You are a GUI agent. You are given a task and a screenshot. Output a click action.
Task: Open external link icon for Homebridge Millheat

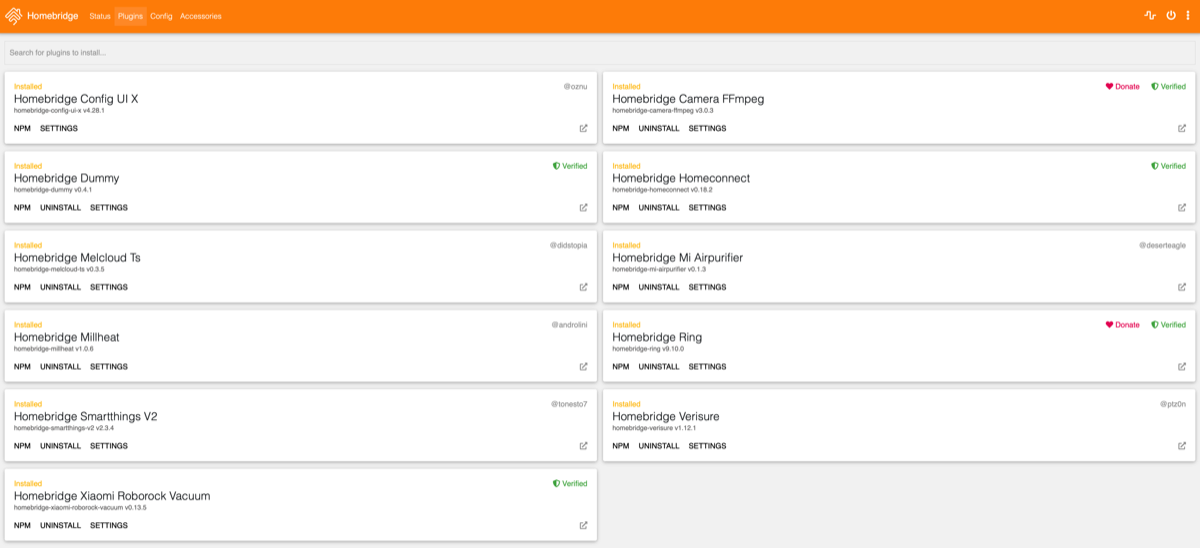[x=584, y=366]
